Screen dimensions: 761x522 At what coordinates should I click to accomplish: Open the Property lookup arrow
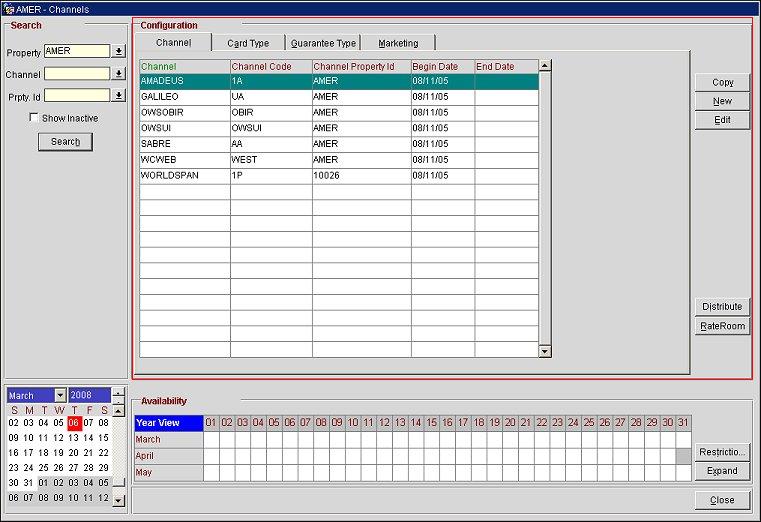pyautogui.click(x=118, y=51)
